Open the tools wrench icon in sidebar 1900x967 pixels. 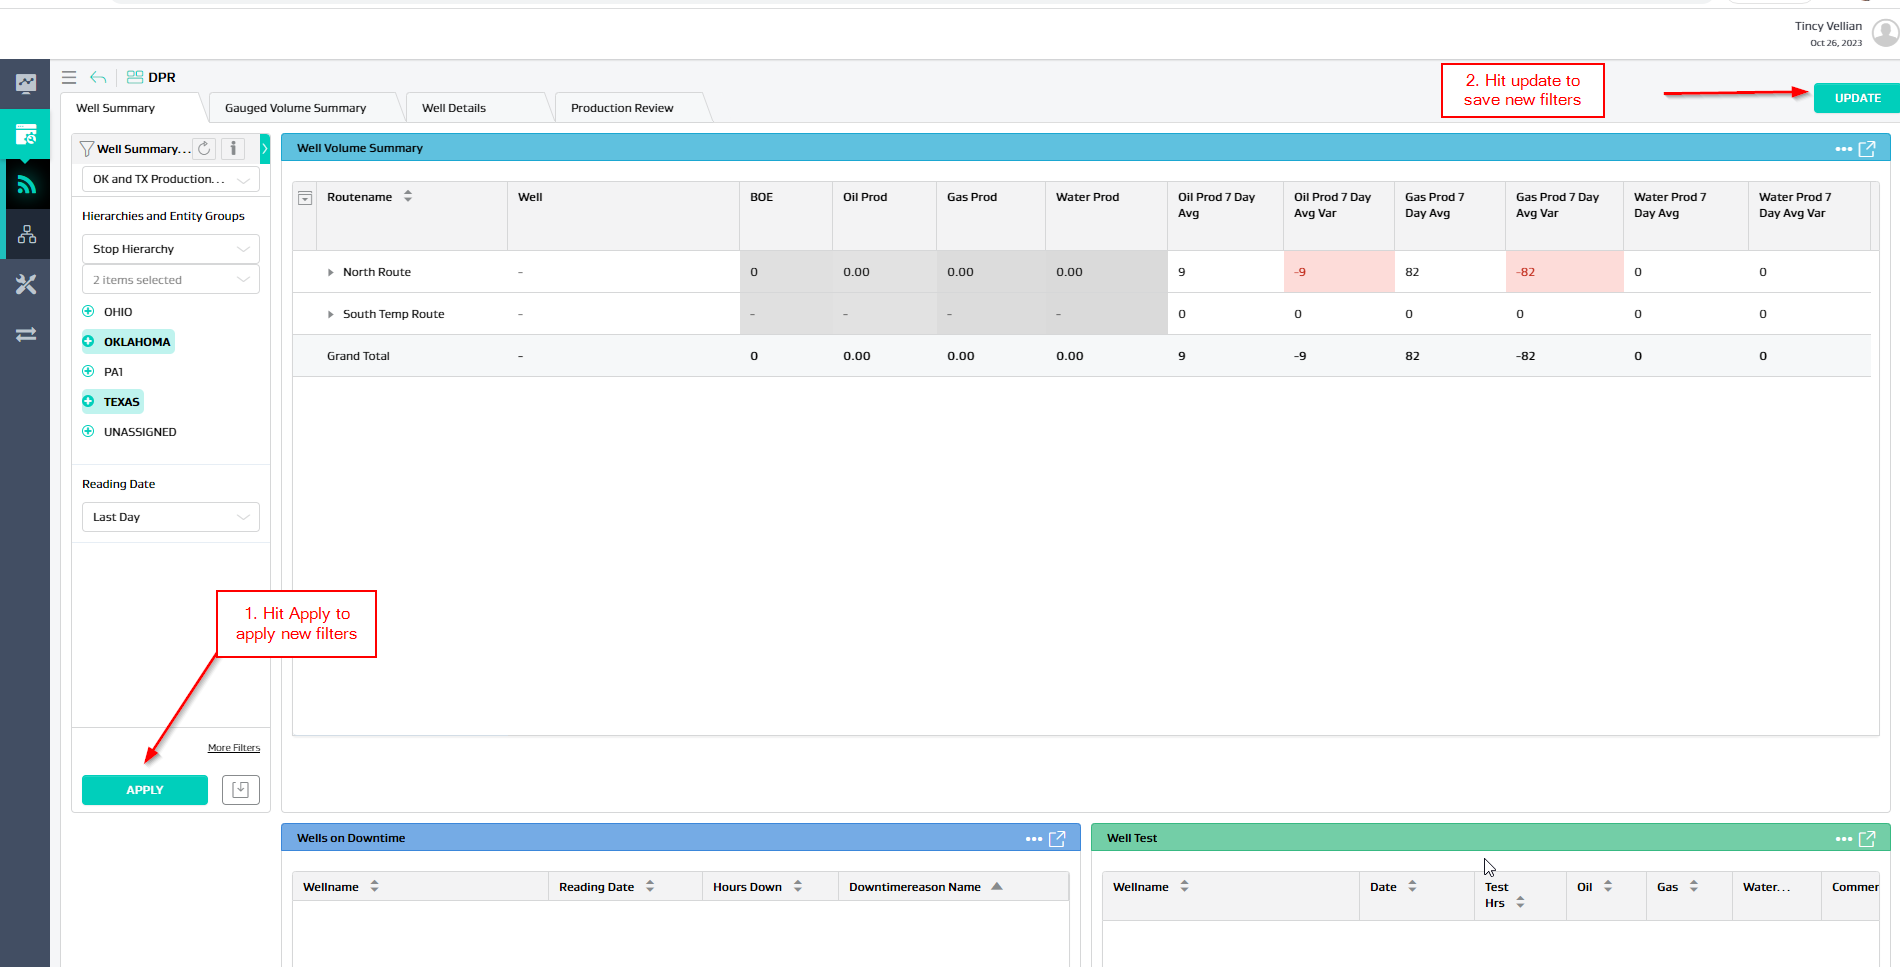coord(26,285)
